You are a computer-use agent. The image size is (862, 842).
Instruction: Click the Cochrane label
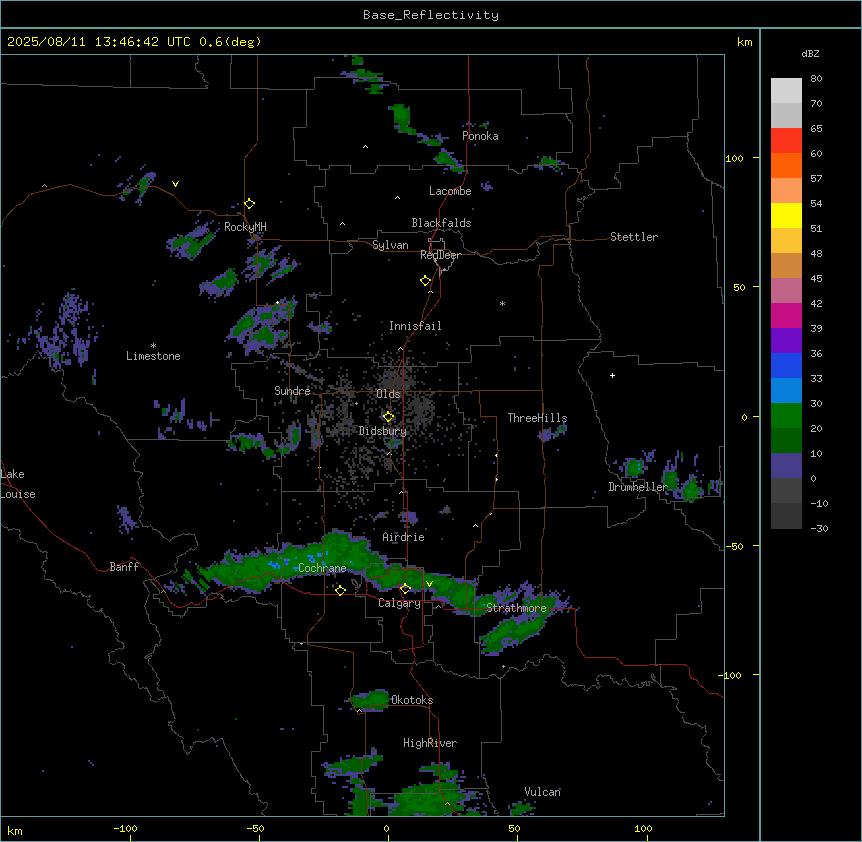click(322, 568)
